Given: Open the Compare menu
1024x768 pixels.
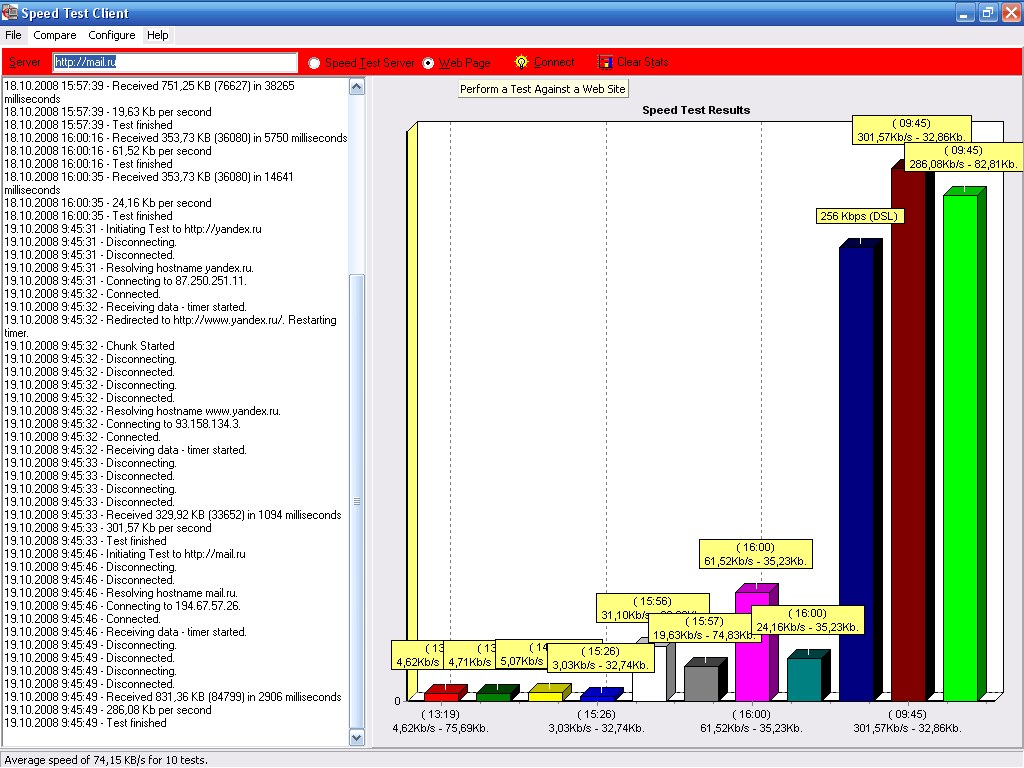Looking at the screenshot, I should tap(54, 35).
